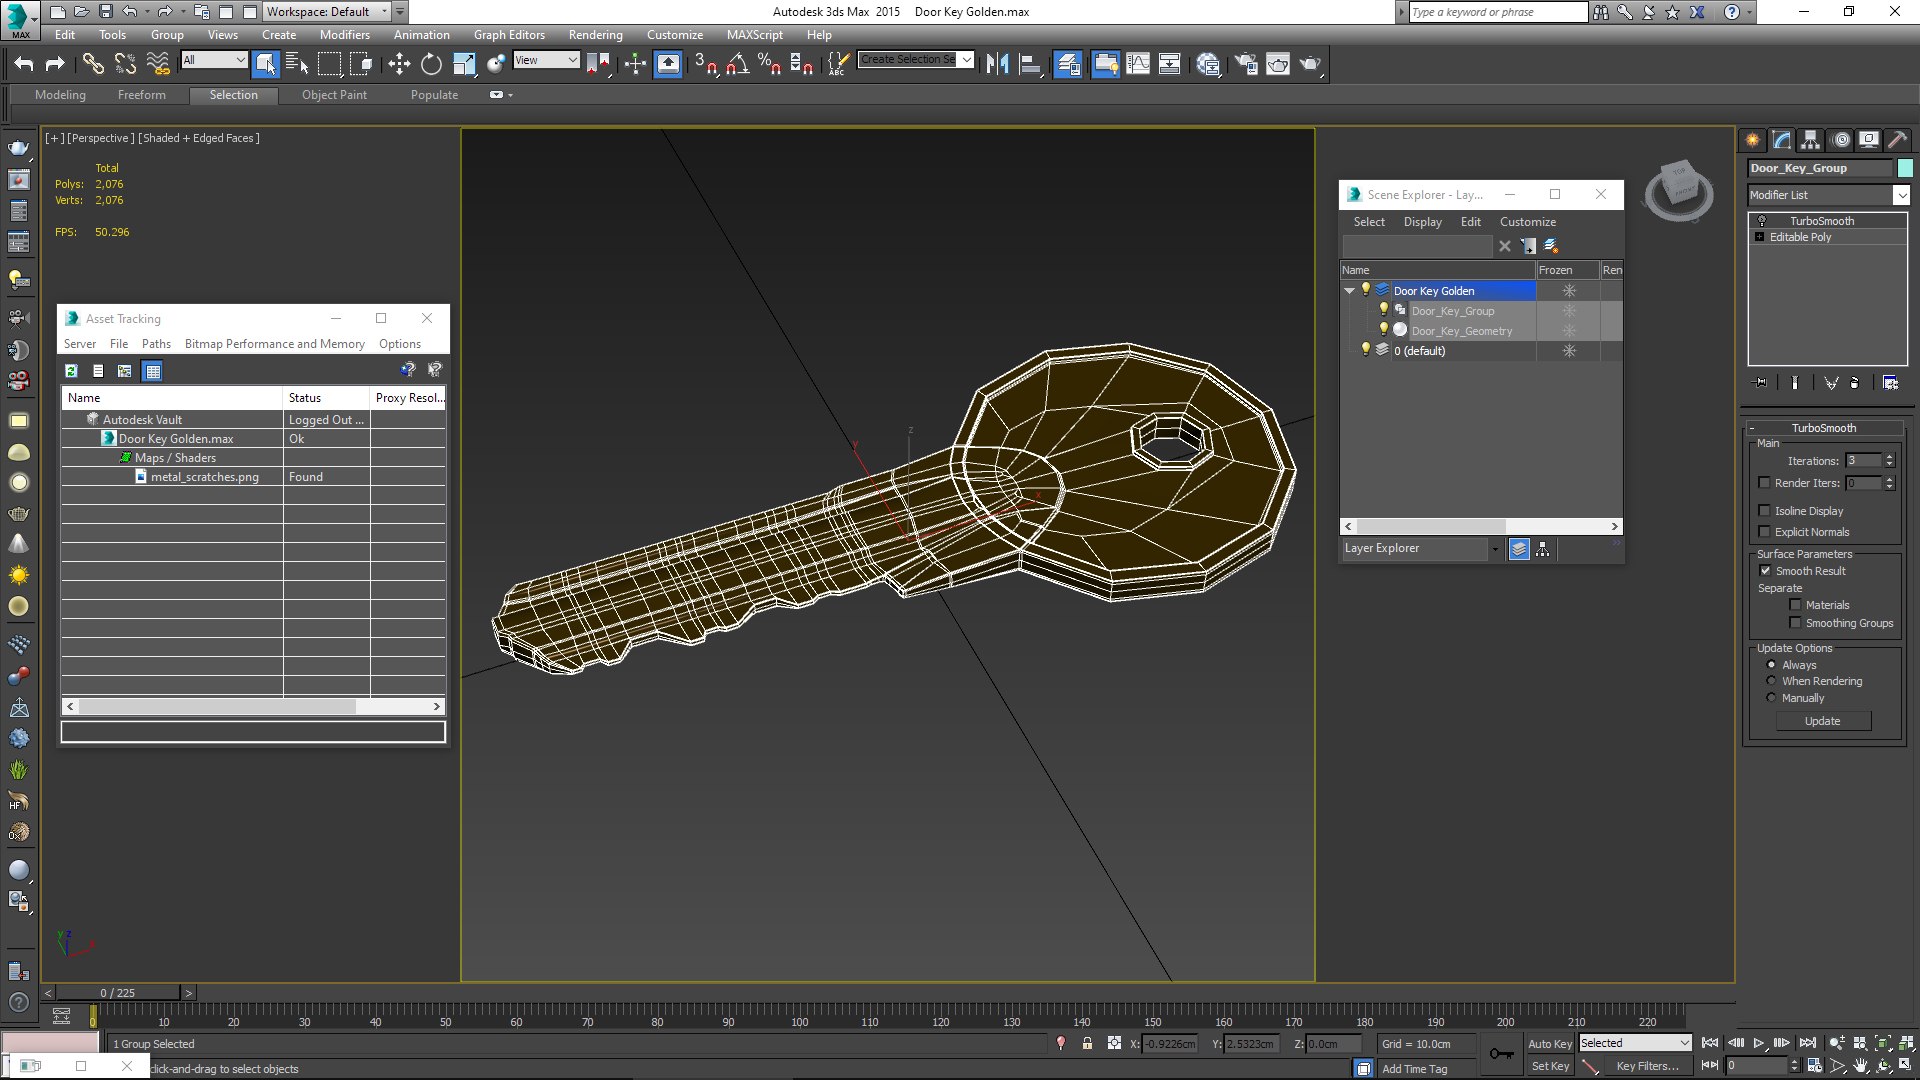This screenshot has width=1920, height=1080.
Task: Play the animation
Action: pos(1759,1043)
